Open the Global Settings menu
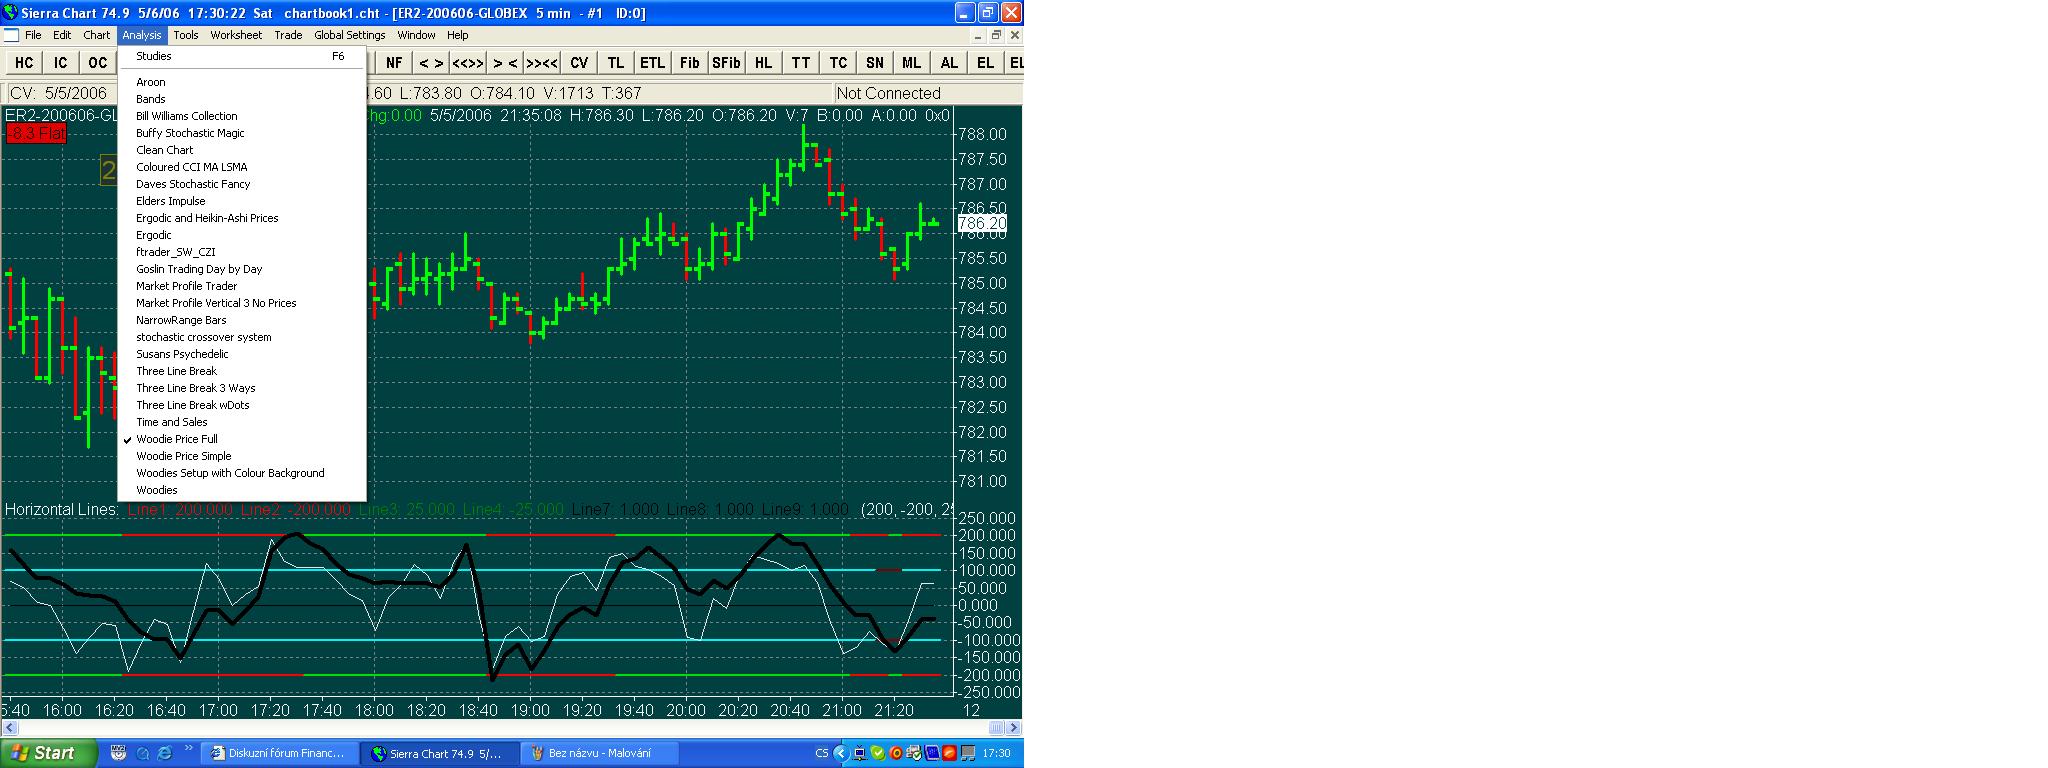Screen dimensions: 2048x768 350,35
